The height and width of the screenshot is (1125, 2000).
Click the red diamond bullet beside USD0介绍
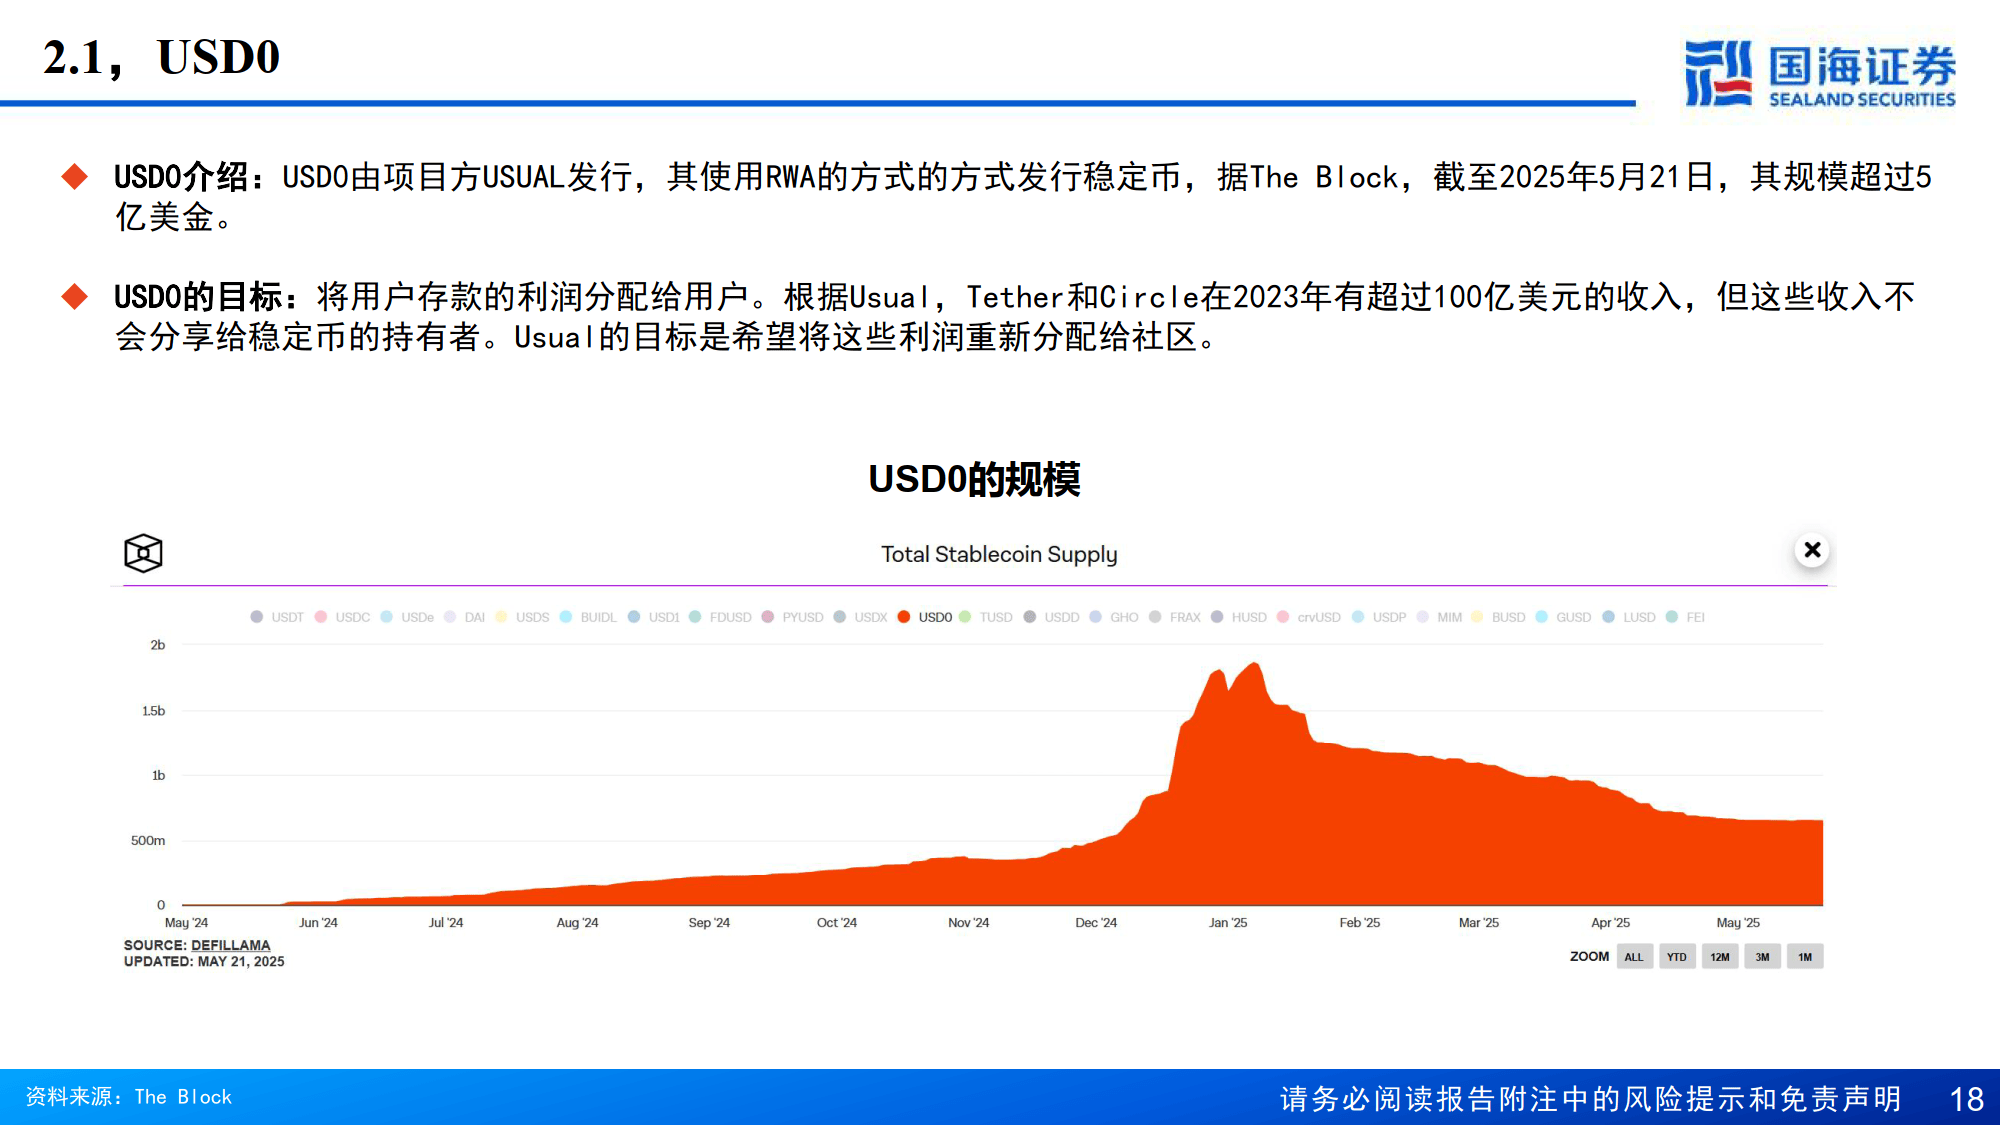pyautogui.click(x=75, y=177)
